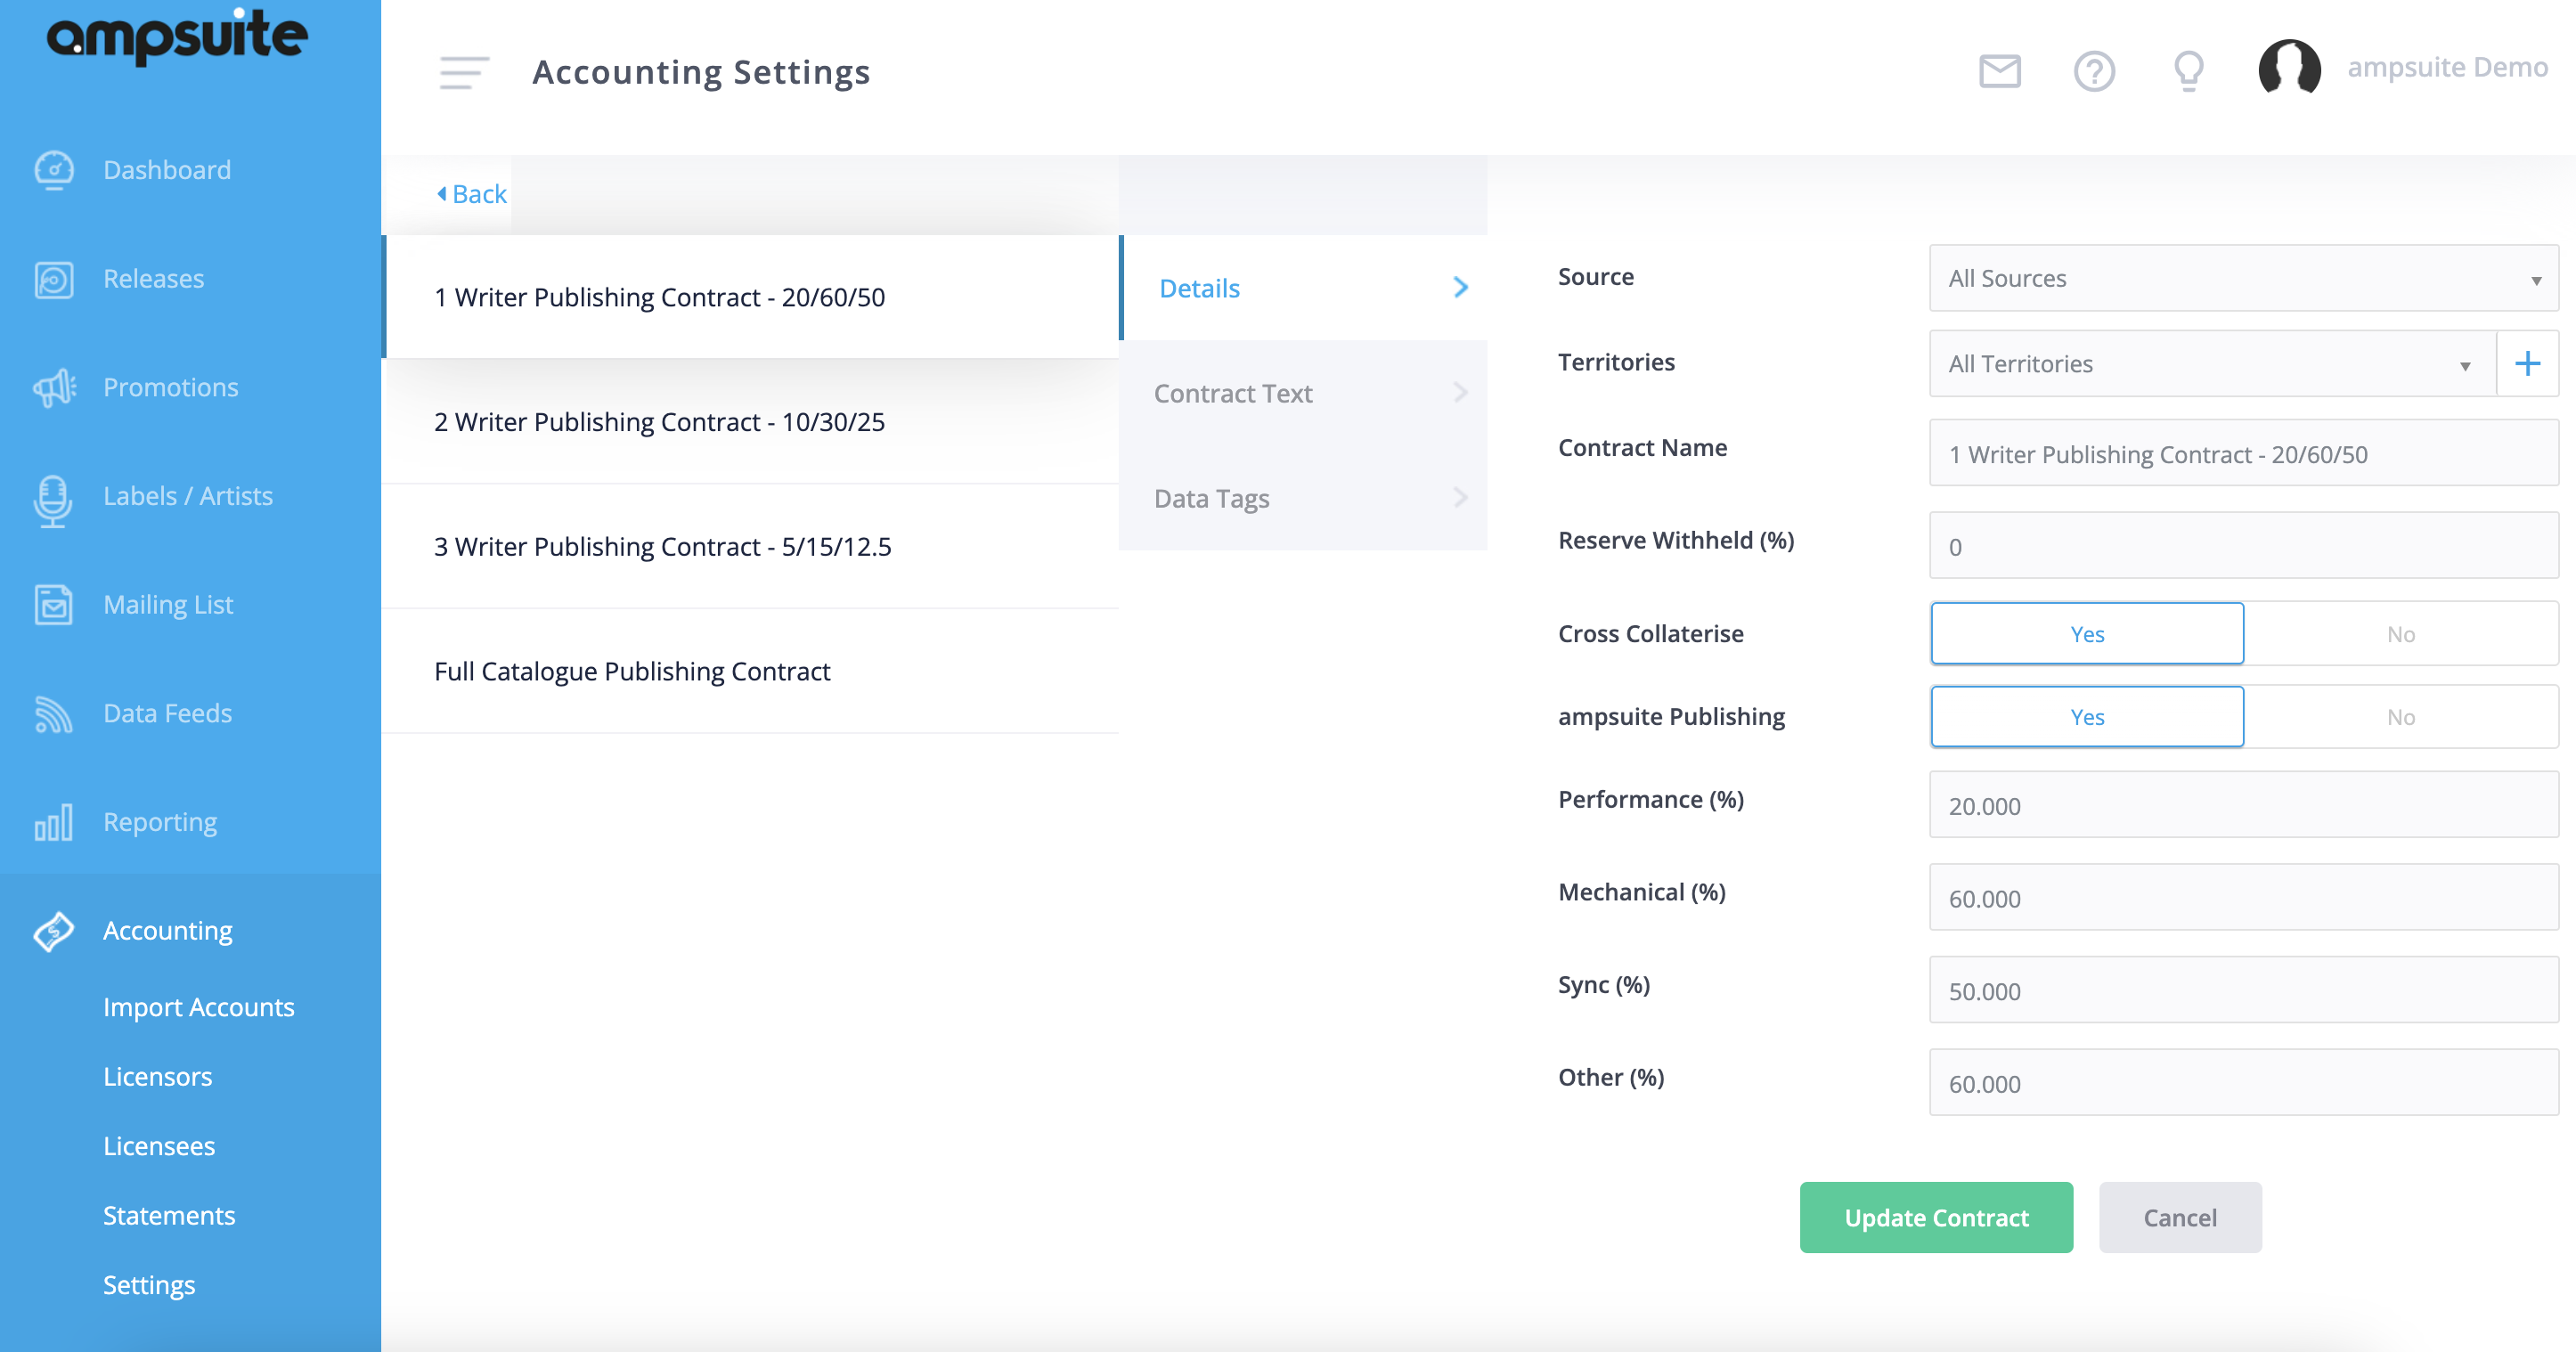
Task: Set Cross Collaterise to No
Action: [x=2400, y=634]
